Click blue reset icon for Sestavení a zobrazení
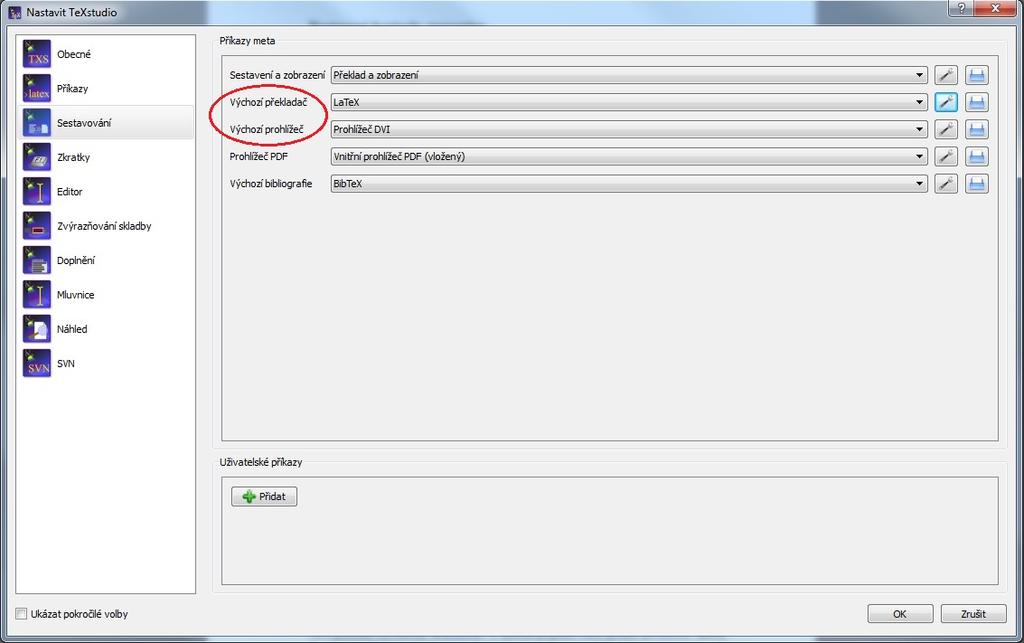Screen dimensions: 1024x643 [977, 75]
